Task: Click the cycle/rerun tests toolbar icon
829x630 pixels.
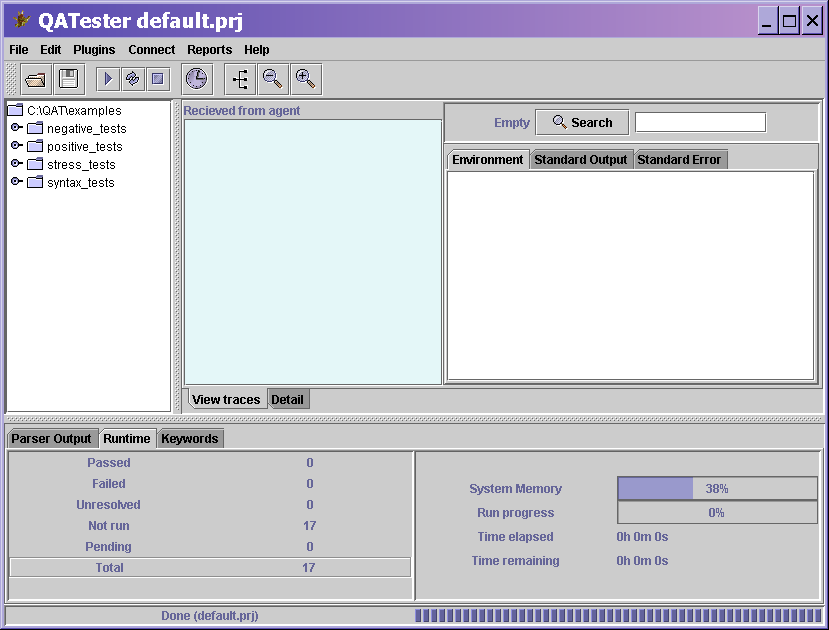Action: (x=132, y=78)
